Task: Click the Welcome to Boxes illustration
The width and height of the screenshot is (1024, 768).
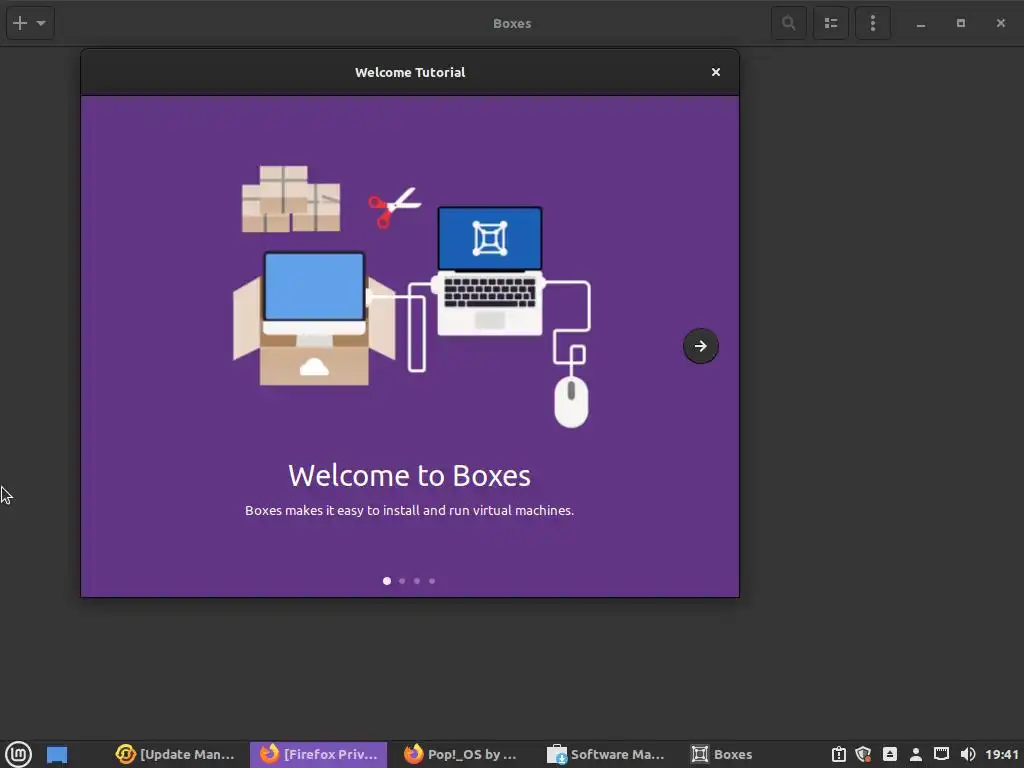Action: 411,296
